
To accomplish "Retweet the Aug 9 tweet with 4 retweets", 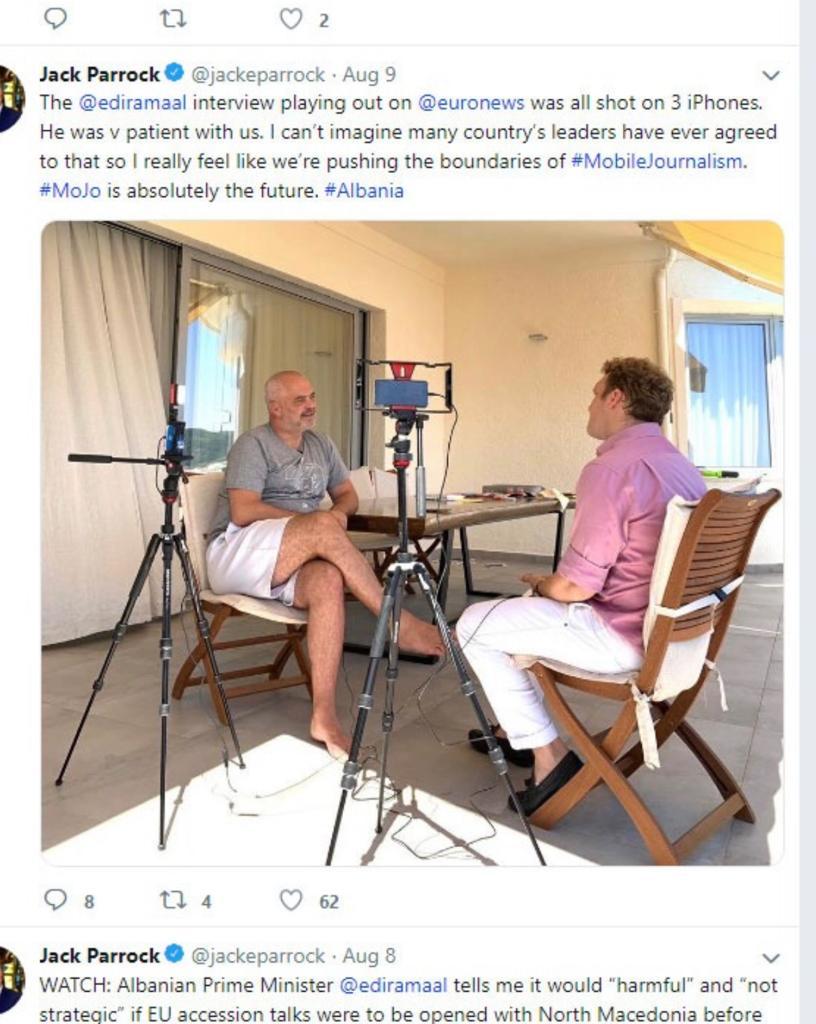I will (173, 900).
